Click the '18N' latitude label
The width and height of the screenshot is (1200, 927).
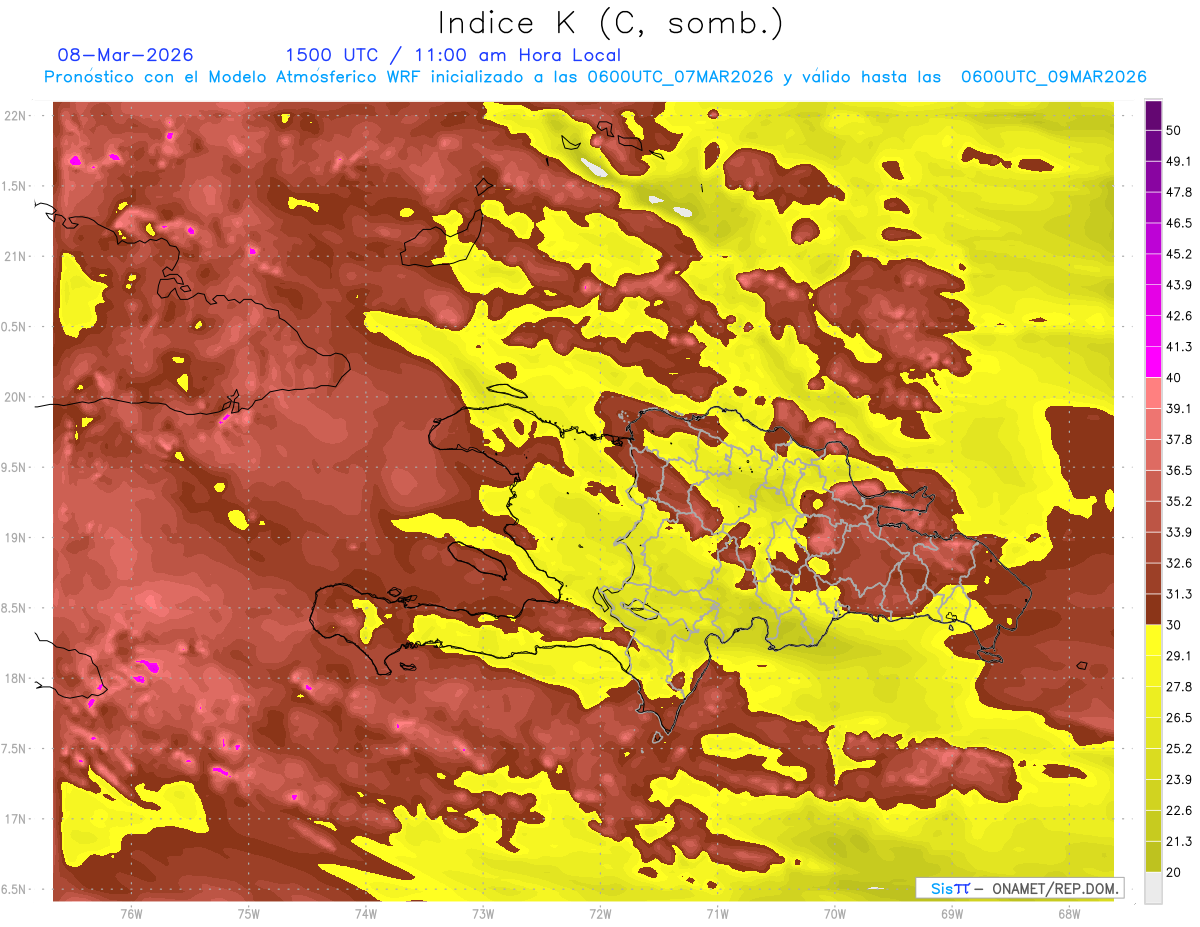coord(16,679)
